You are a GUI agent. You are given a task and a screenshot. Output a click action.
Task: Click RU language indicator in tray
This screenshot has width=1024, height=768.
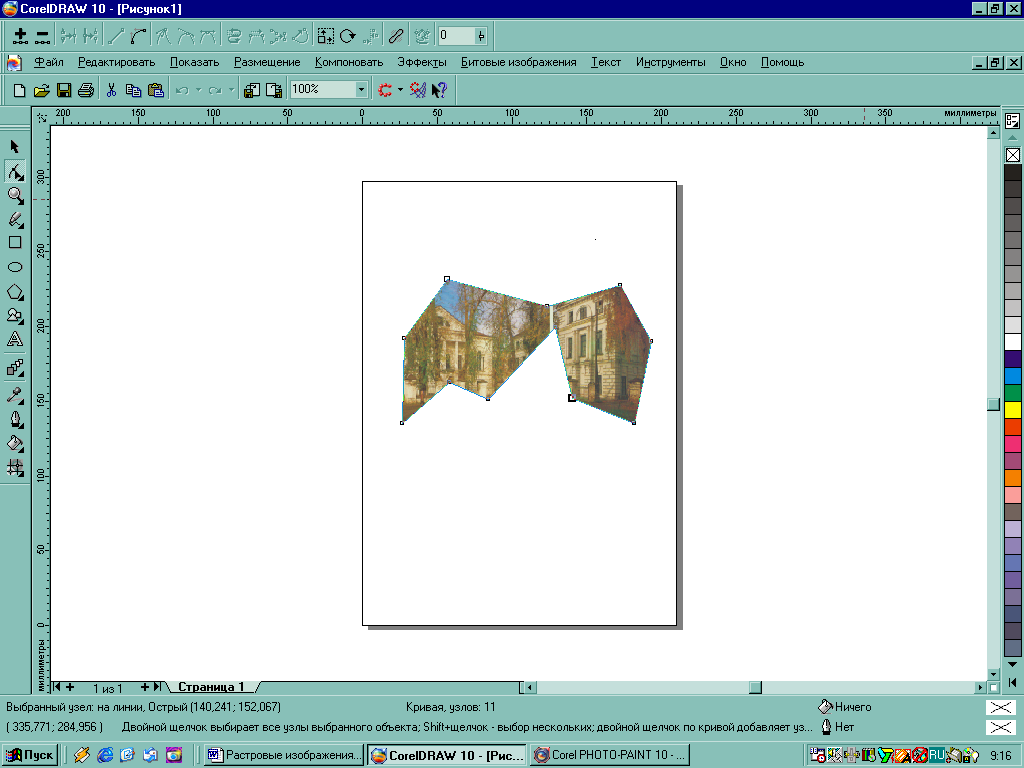936,755
